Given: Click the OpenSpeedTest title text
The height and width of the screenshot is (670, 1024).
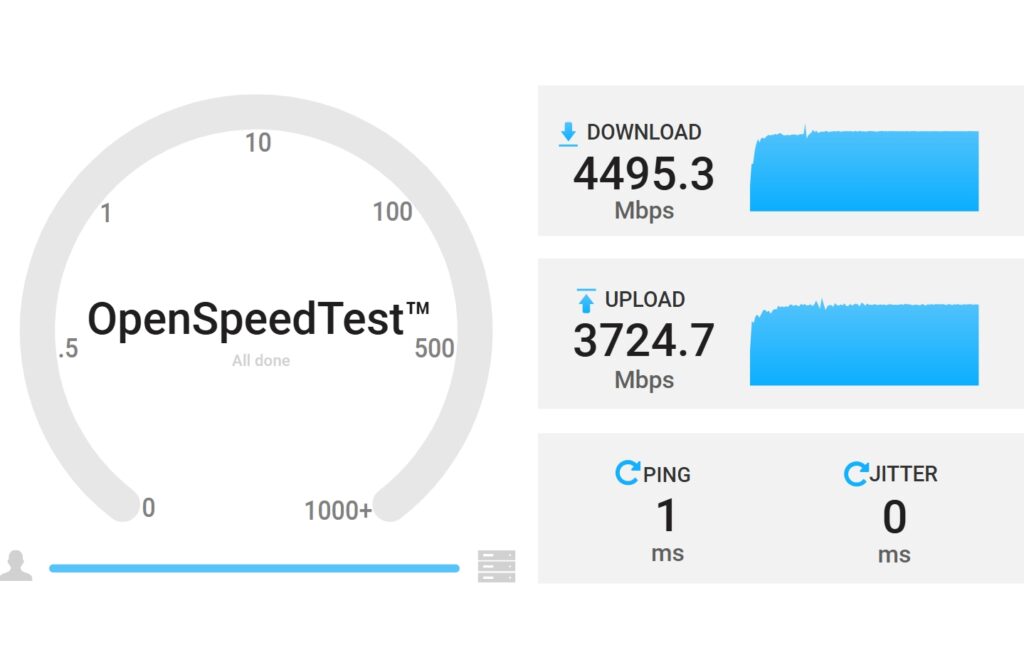Looking at the screenshot, I should coord(258,320).
